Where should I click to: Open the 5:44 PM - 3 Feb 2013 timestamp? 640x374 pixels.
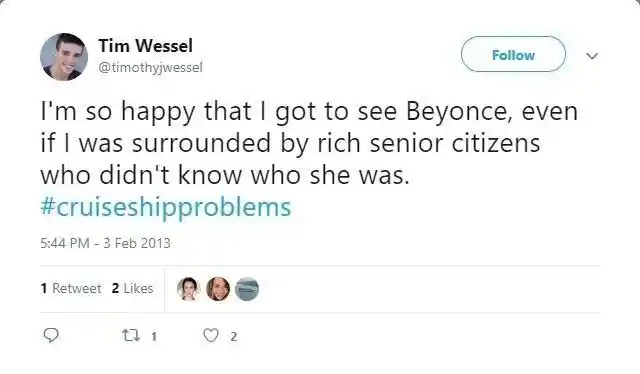click(x=105, y=243)
